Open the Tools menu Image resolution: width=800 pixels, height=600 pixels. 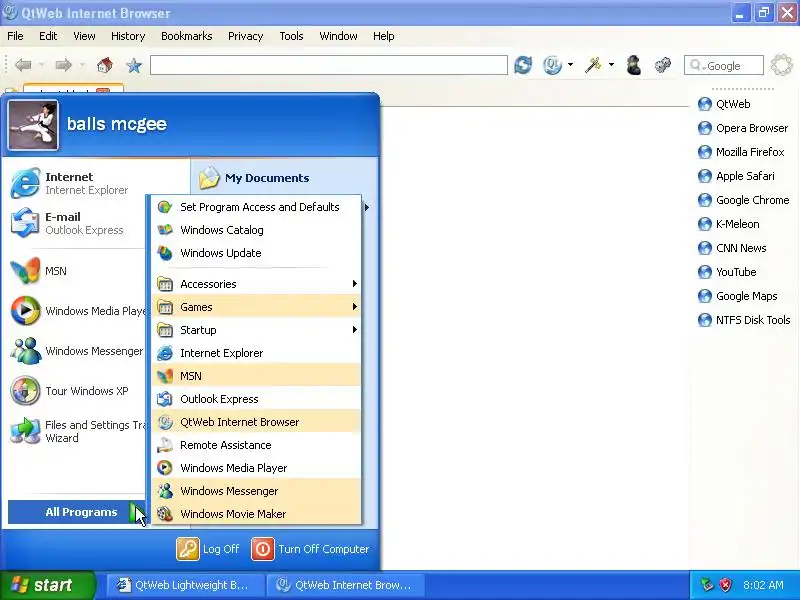click(291, 36)
